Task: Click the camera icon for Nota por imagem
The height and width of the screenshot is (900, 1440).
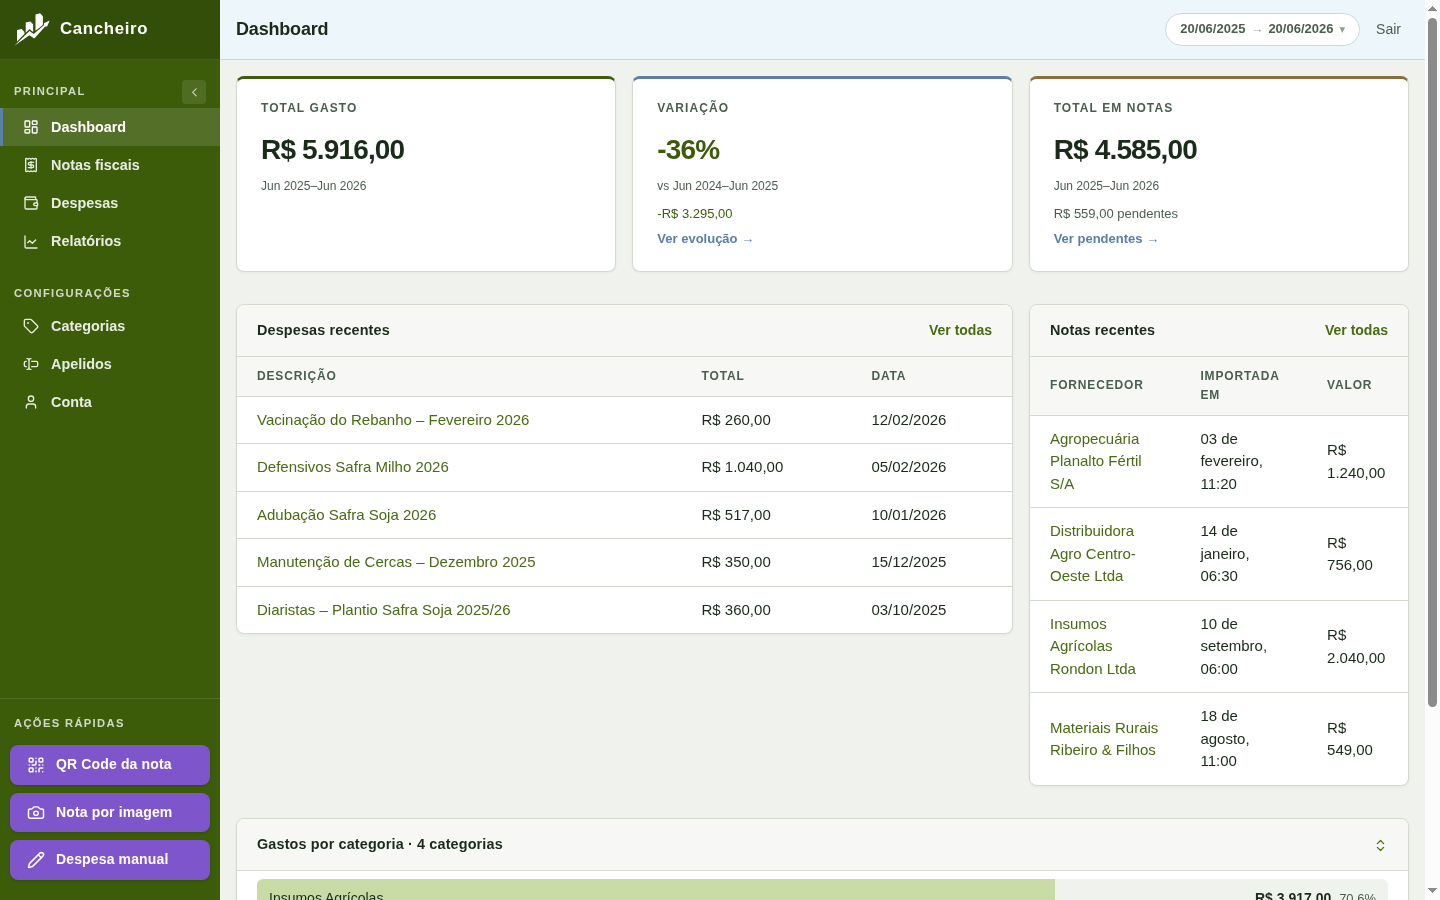Action: (36, 813)
